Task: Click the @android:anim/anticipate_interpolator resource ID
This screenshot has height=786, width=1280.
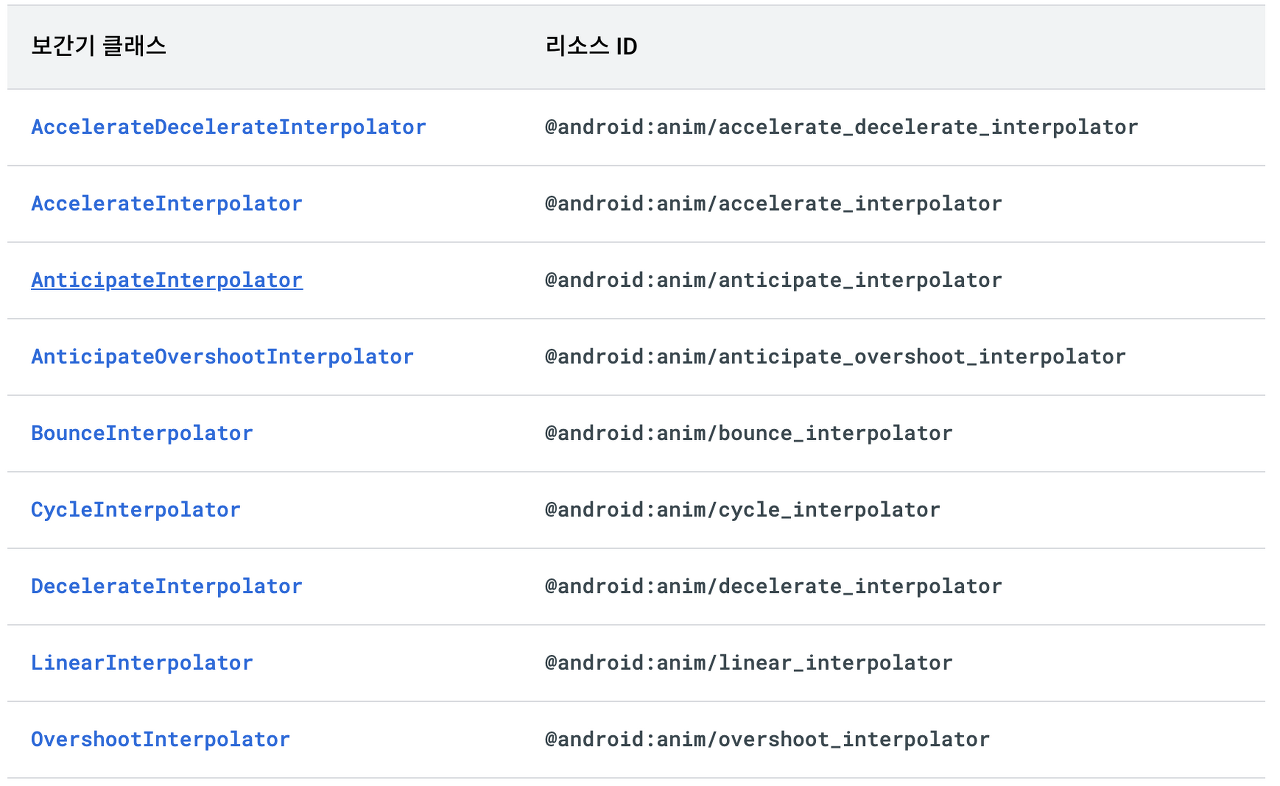Action: click(773, 280)
